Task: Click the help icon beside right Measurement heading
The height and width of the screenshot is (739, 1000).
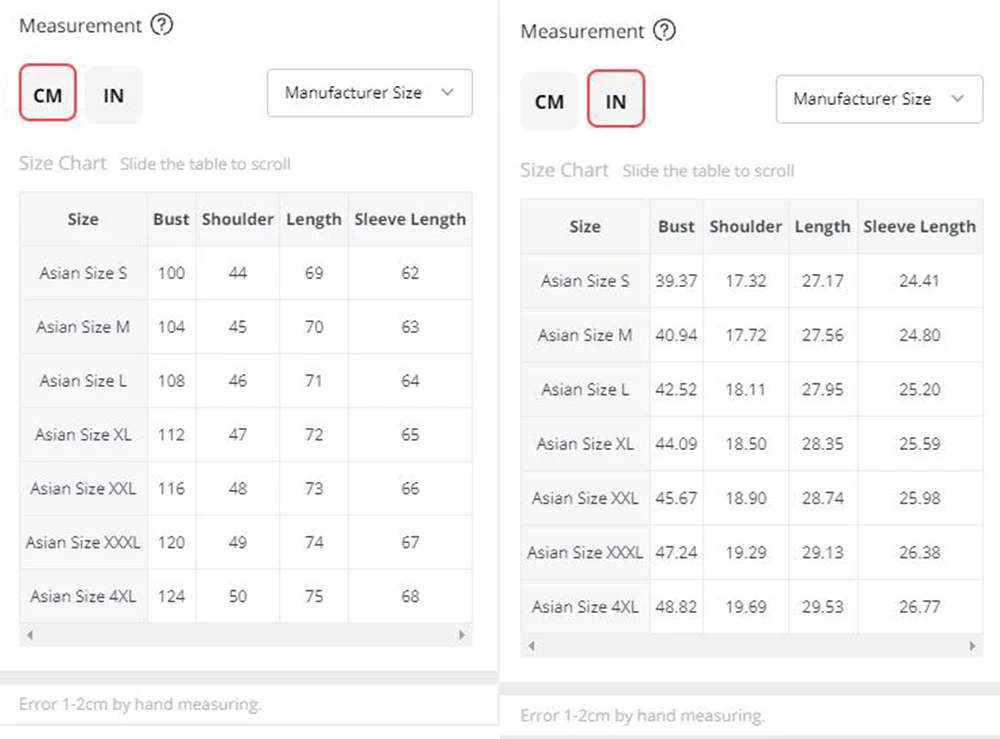Action: click(x=664, y=31)
